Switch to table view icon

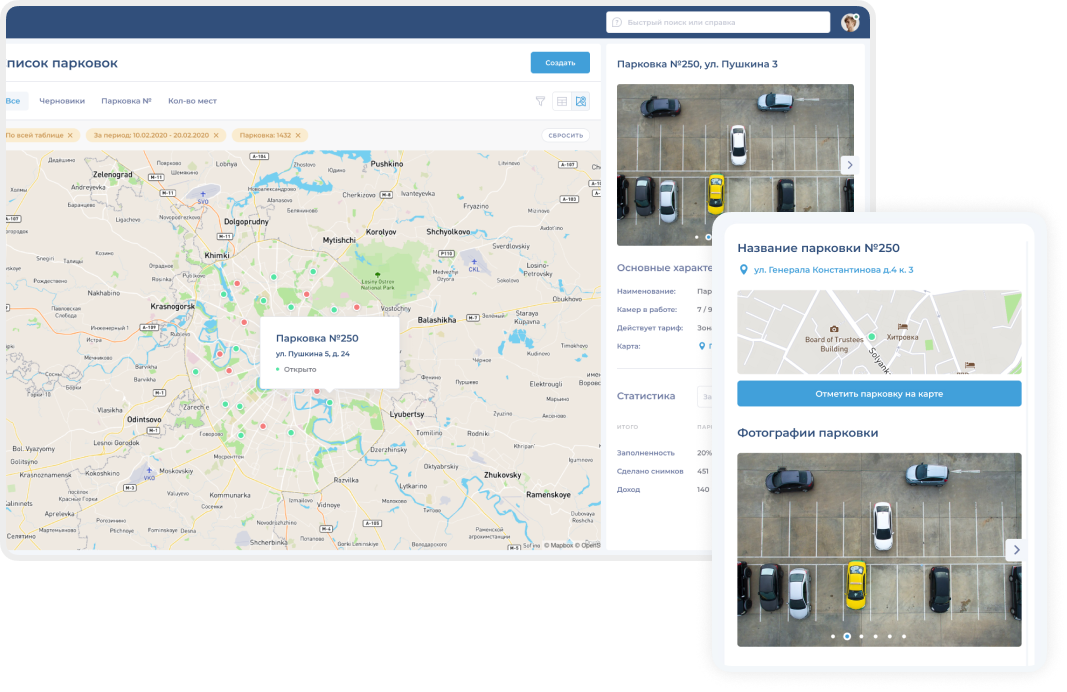[x=562, y=101]
